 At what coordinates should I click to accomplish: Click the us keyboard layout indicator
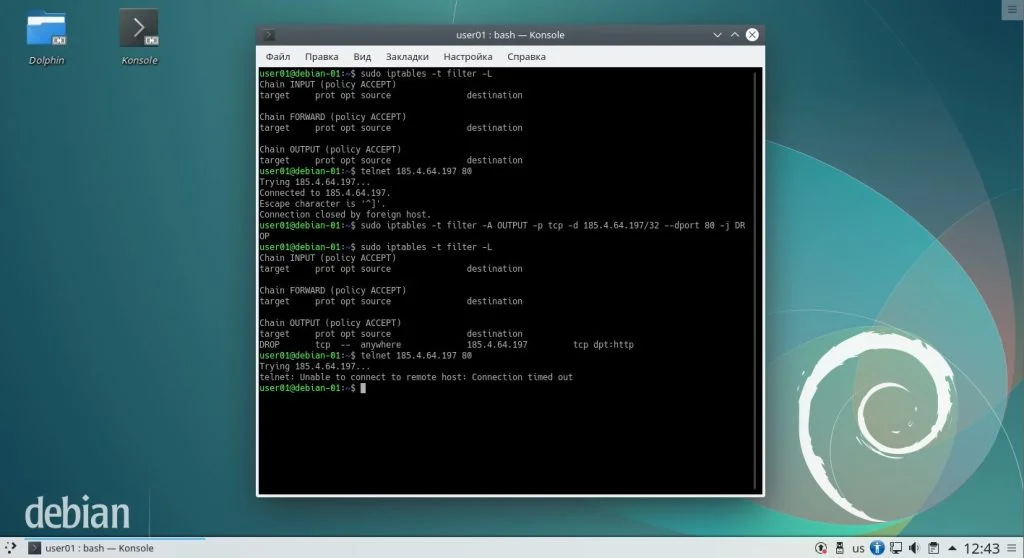pyautogui.click(x=858, y=548)
